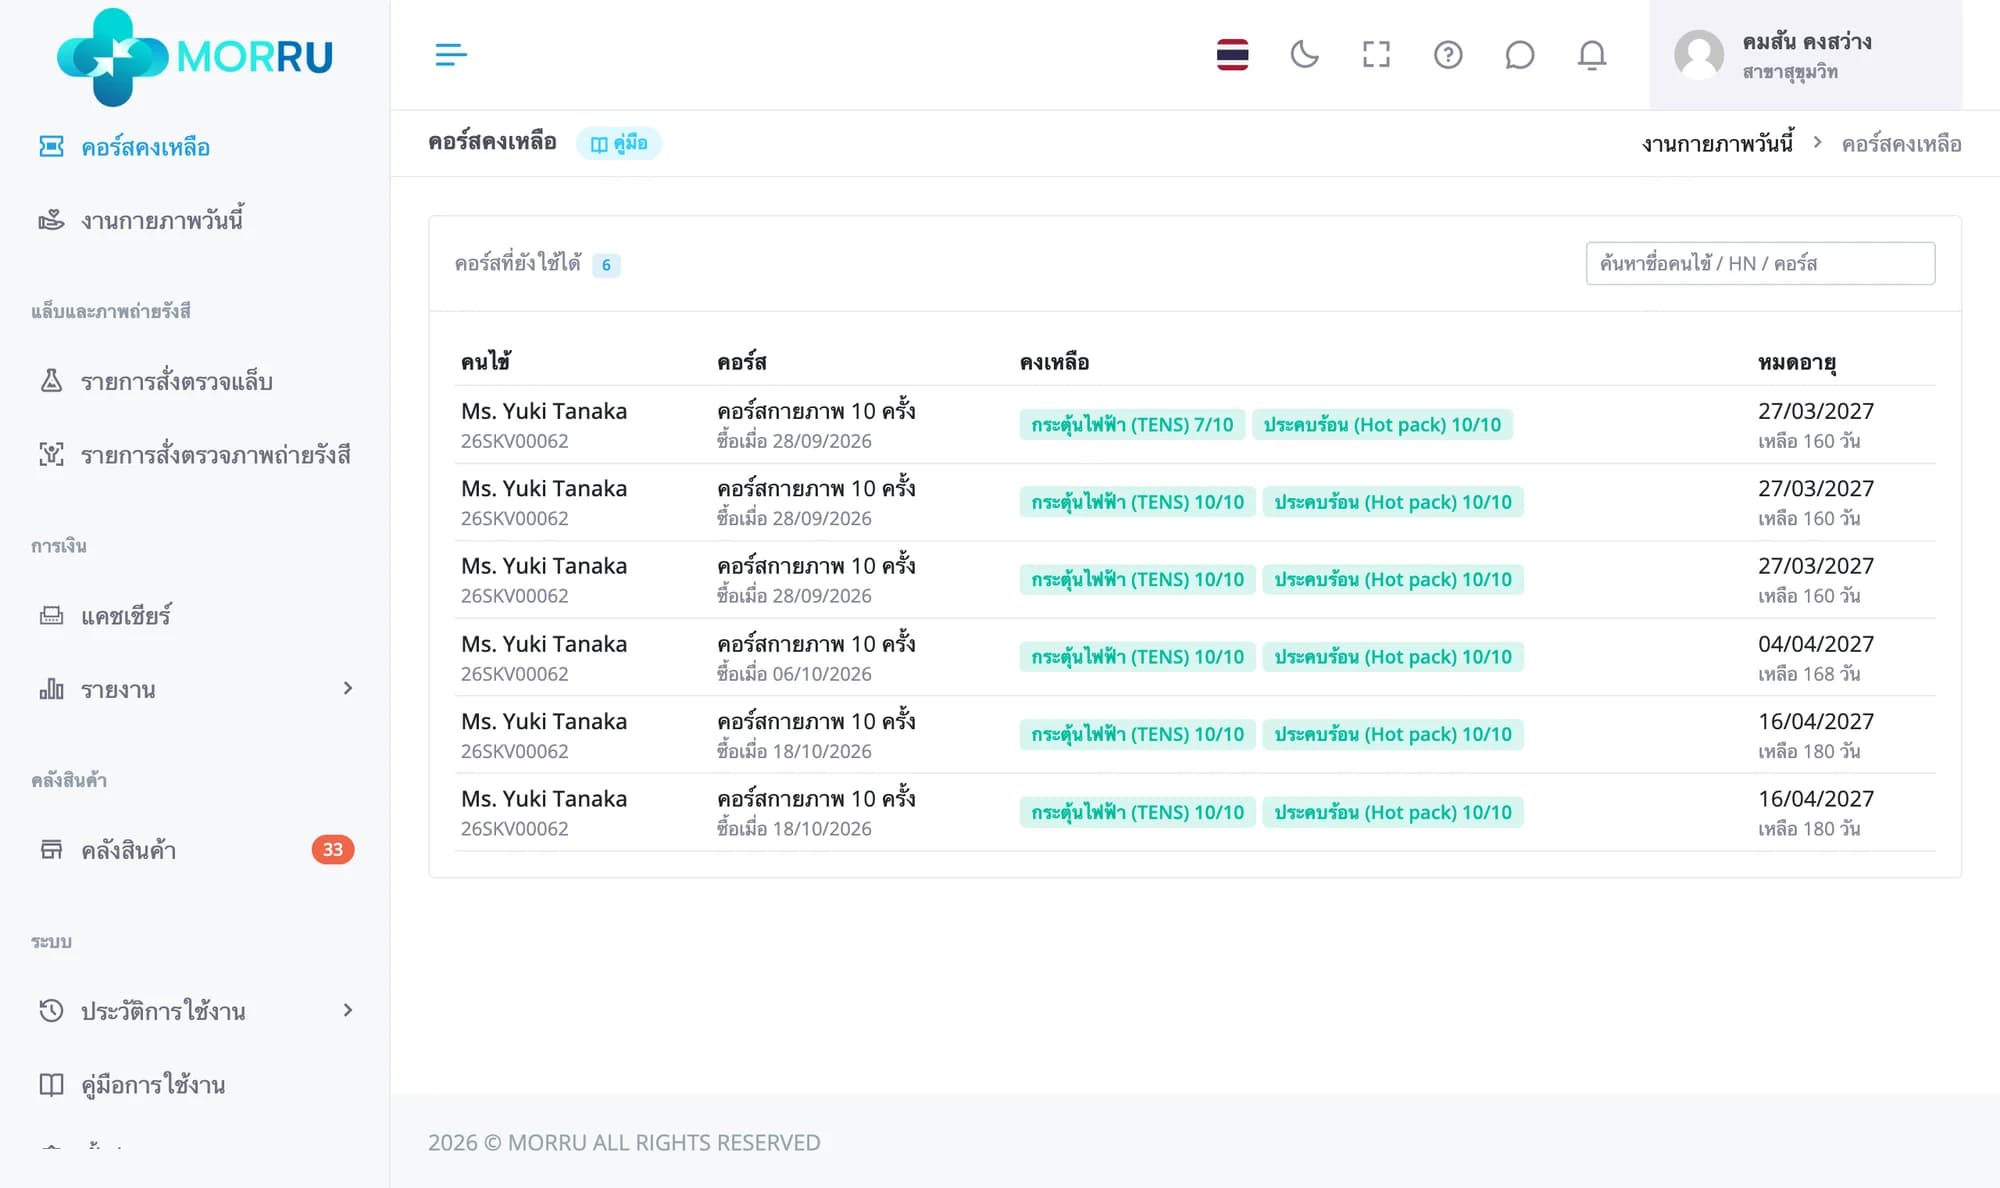Open user profile menu คมสัน คงสว่าง

tap(1805, 55)
